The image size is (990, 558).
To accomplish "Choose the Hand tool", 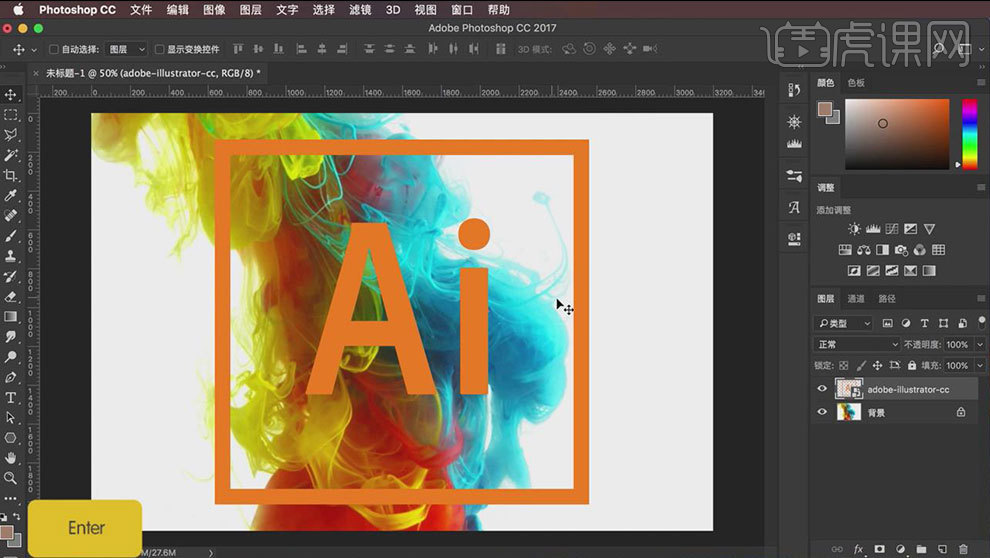I will pos(11,458).
